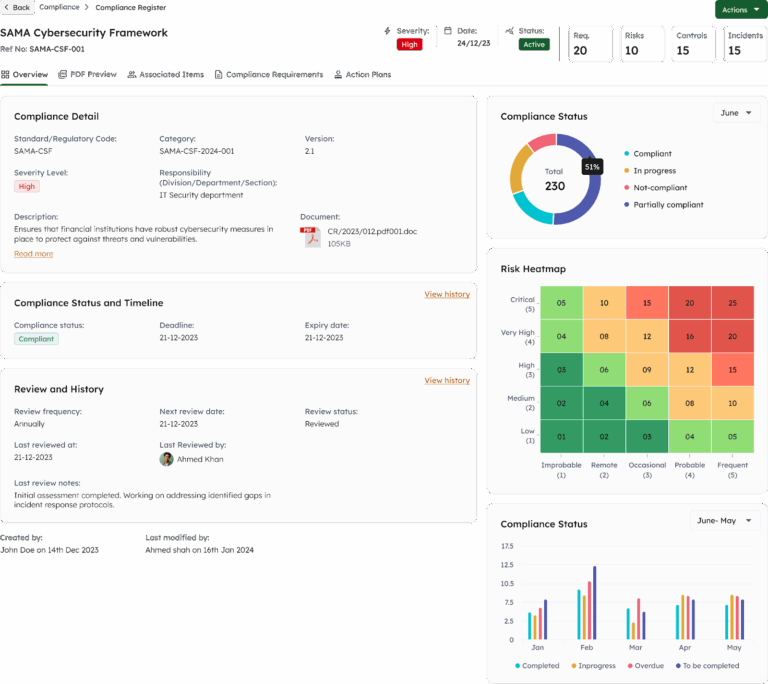Switch to the PDF Preview tab
This screenshot has height=684, width=768.
coord(87,74)
